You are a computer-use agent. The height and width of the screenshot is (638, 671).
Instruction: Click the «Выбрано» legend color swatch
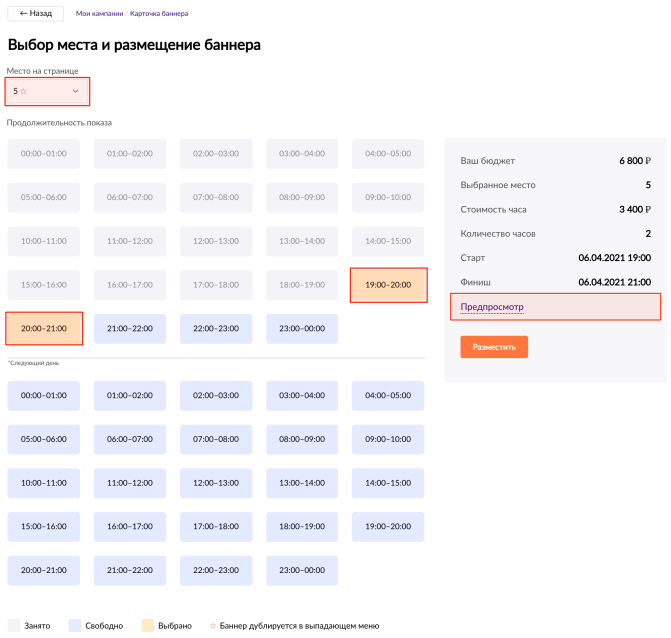point(145,625)
